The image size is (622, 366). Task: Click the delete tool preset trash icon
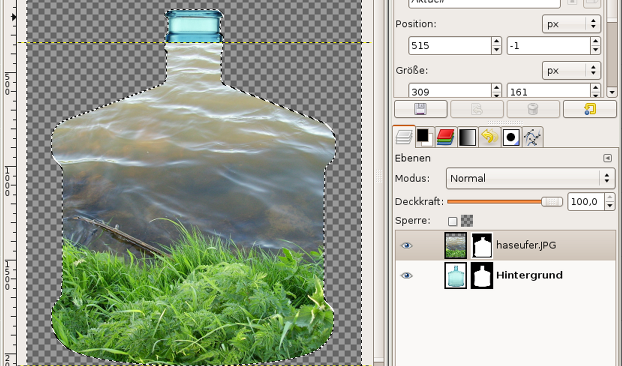click(x=533, y=109)
